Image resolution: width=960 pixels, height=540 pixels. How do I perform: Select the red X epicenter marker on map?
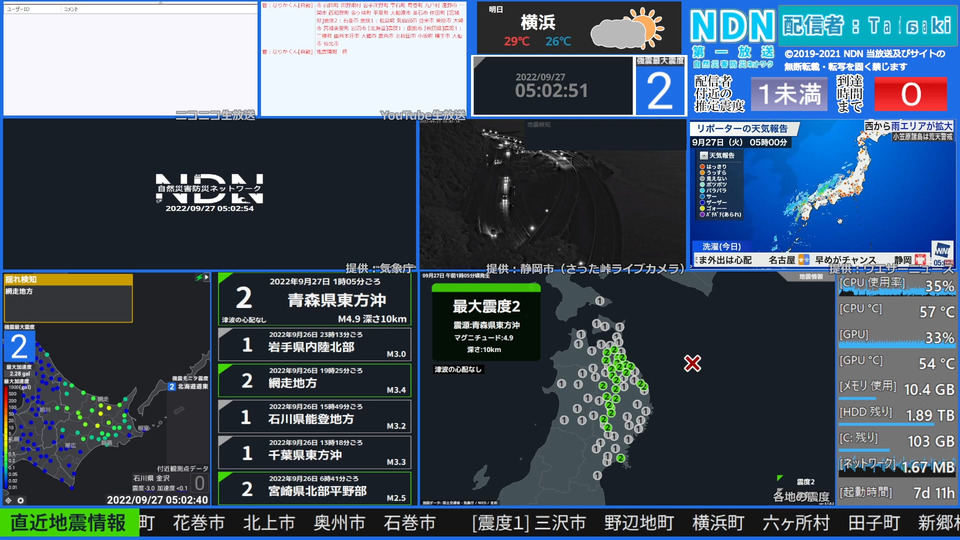coord(692,363)
